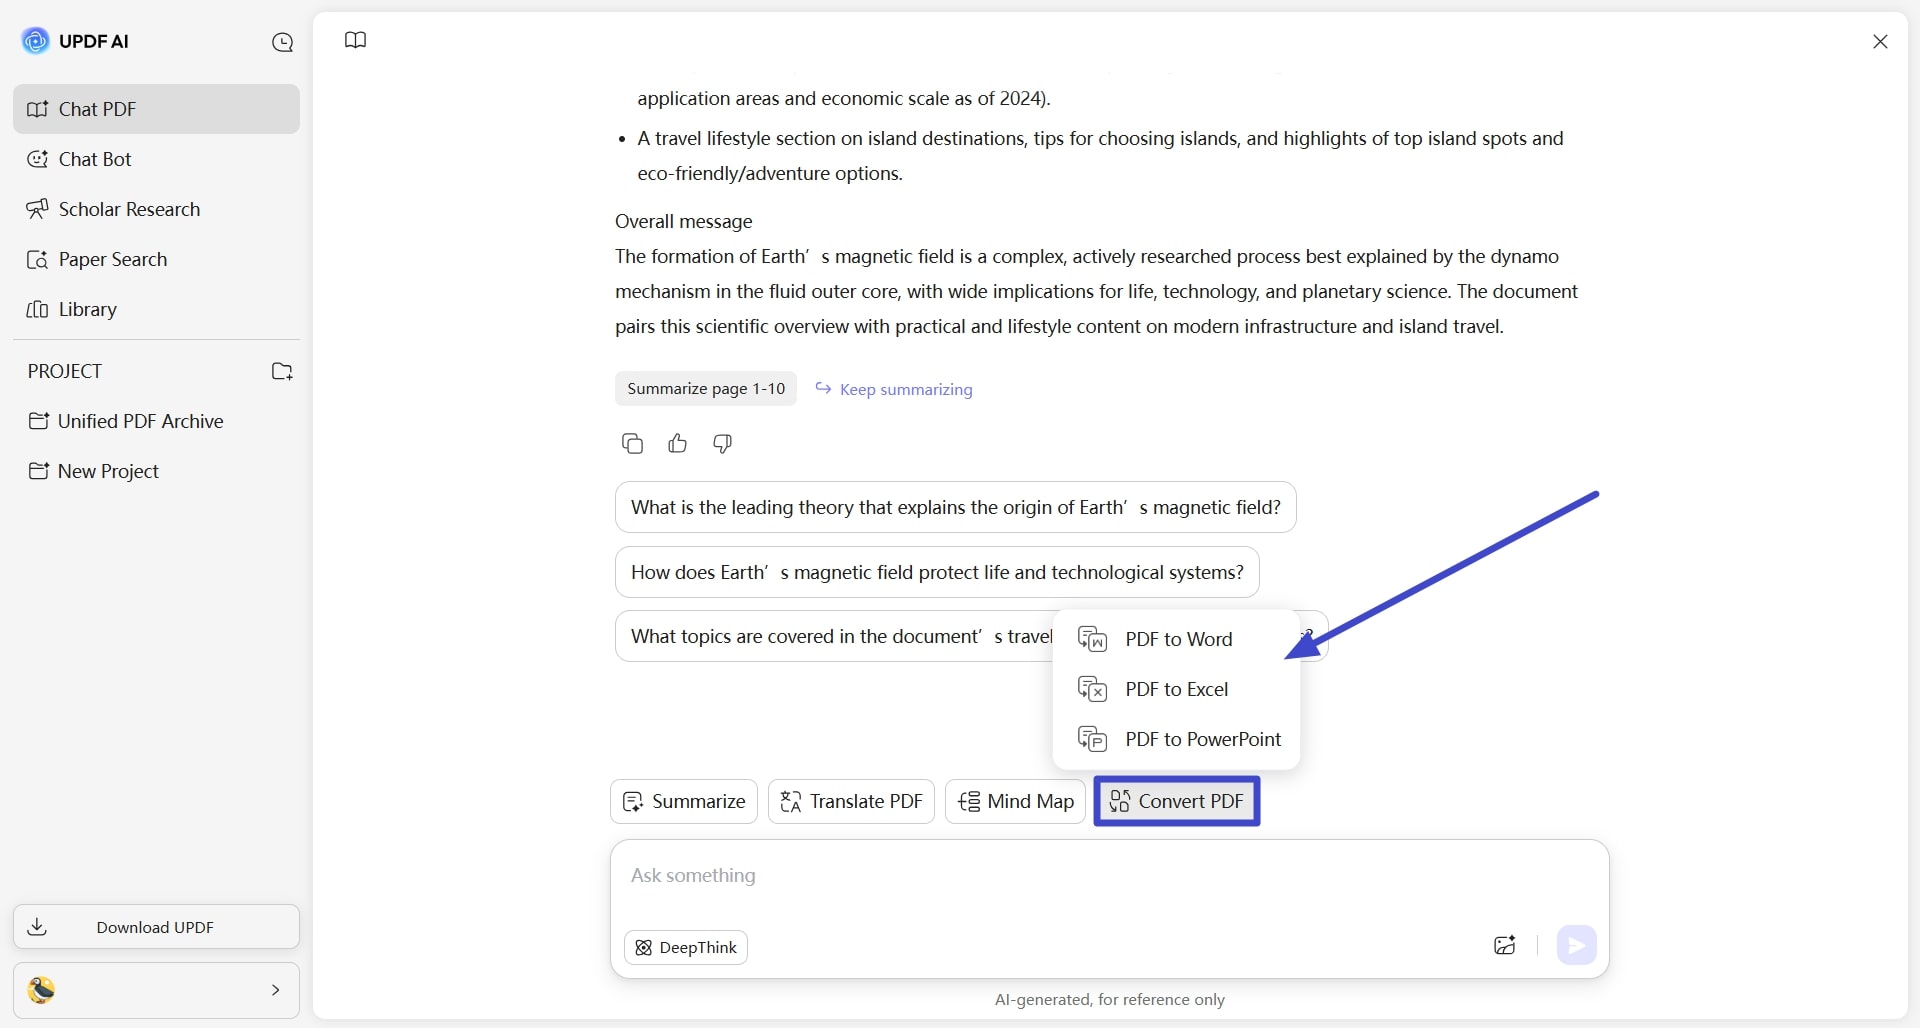Copy the AI summary response
The image size is (1920, 1028).
pyautogui.click(x=632, y=443)
